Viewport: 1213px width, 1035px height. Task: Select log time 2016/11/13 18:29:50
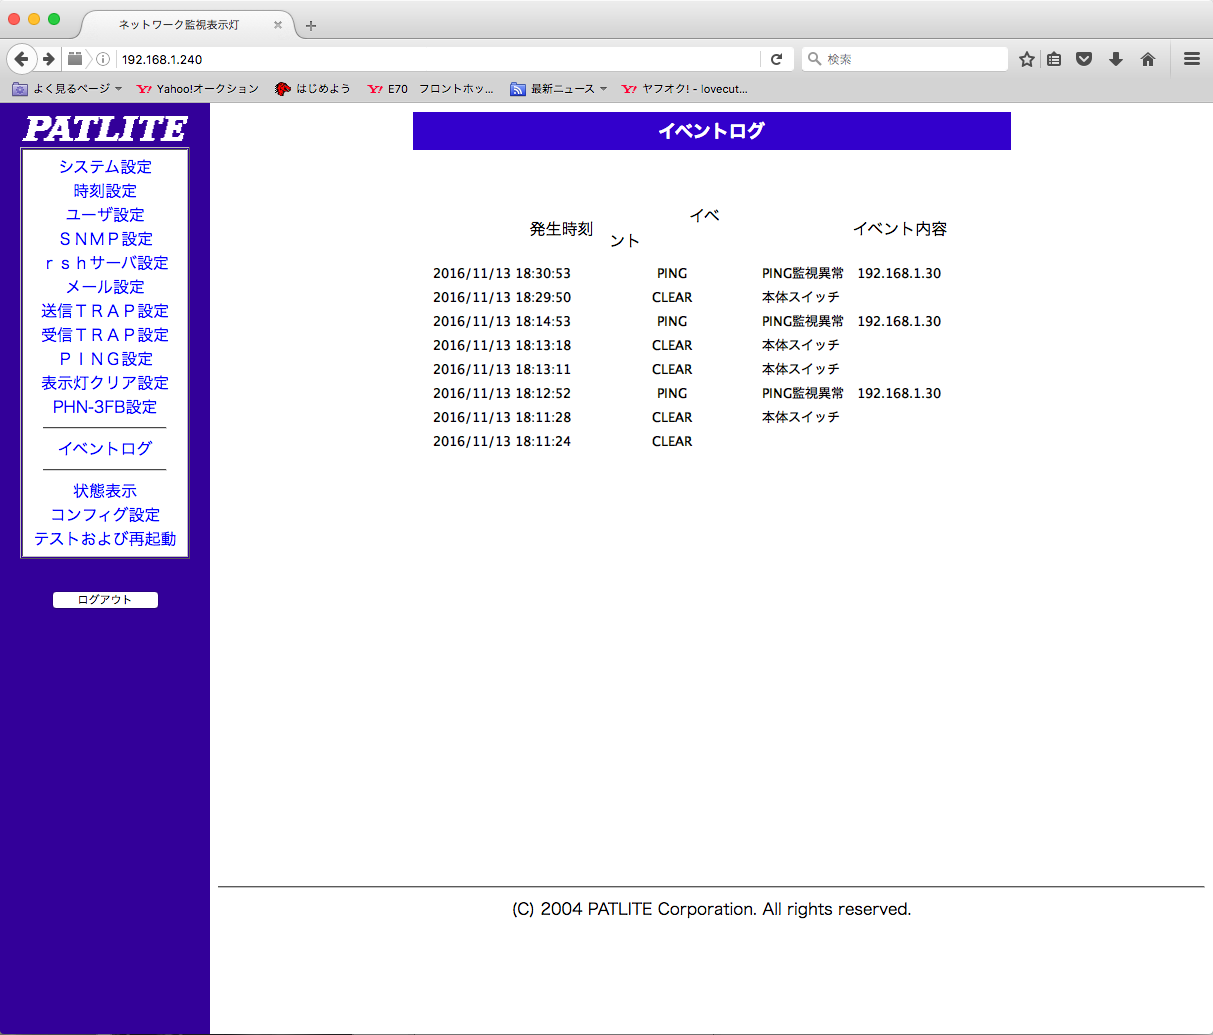(x=502, y=297)
